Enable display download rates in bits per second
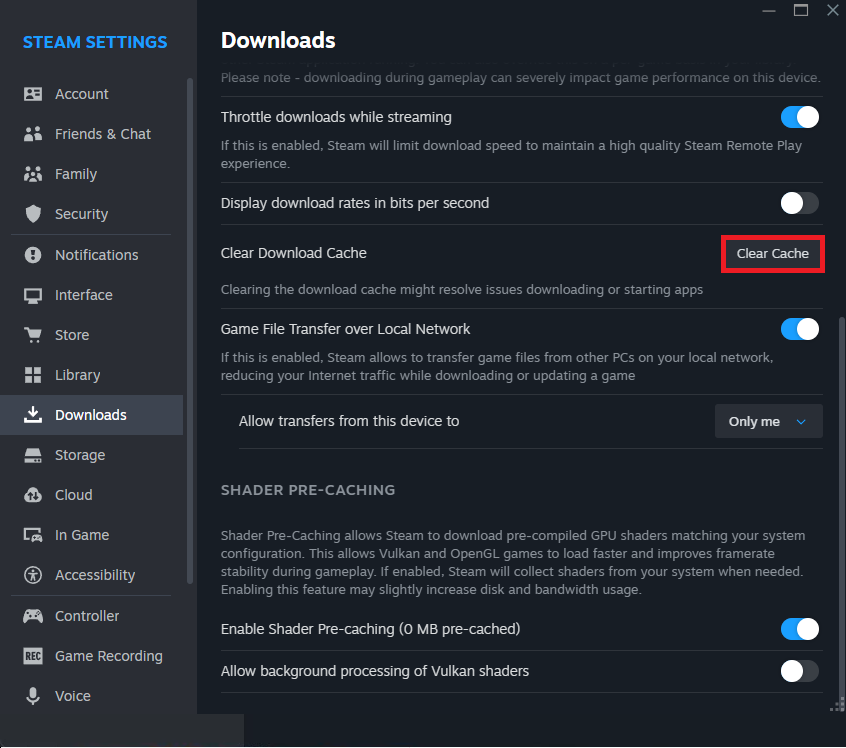The image size is (846, 748). pos(800,203)
